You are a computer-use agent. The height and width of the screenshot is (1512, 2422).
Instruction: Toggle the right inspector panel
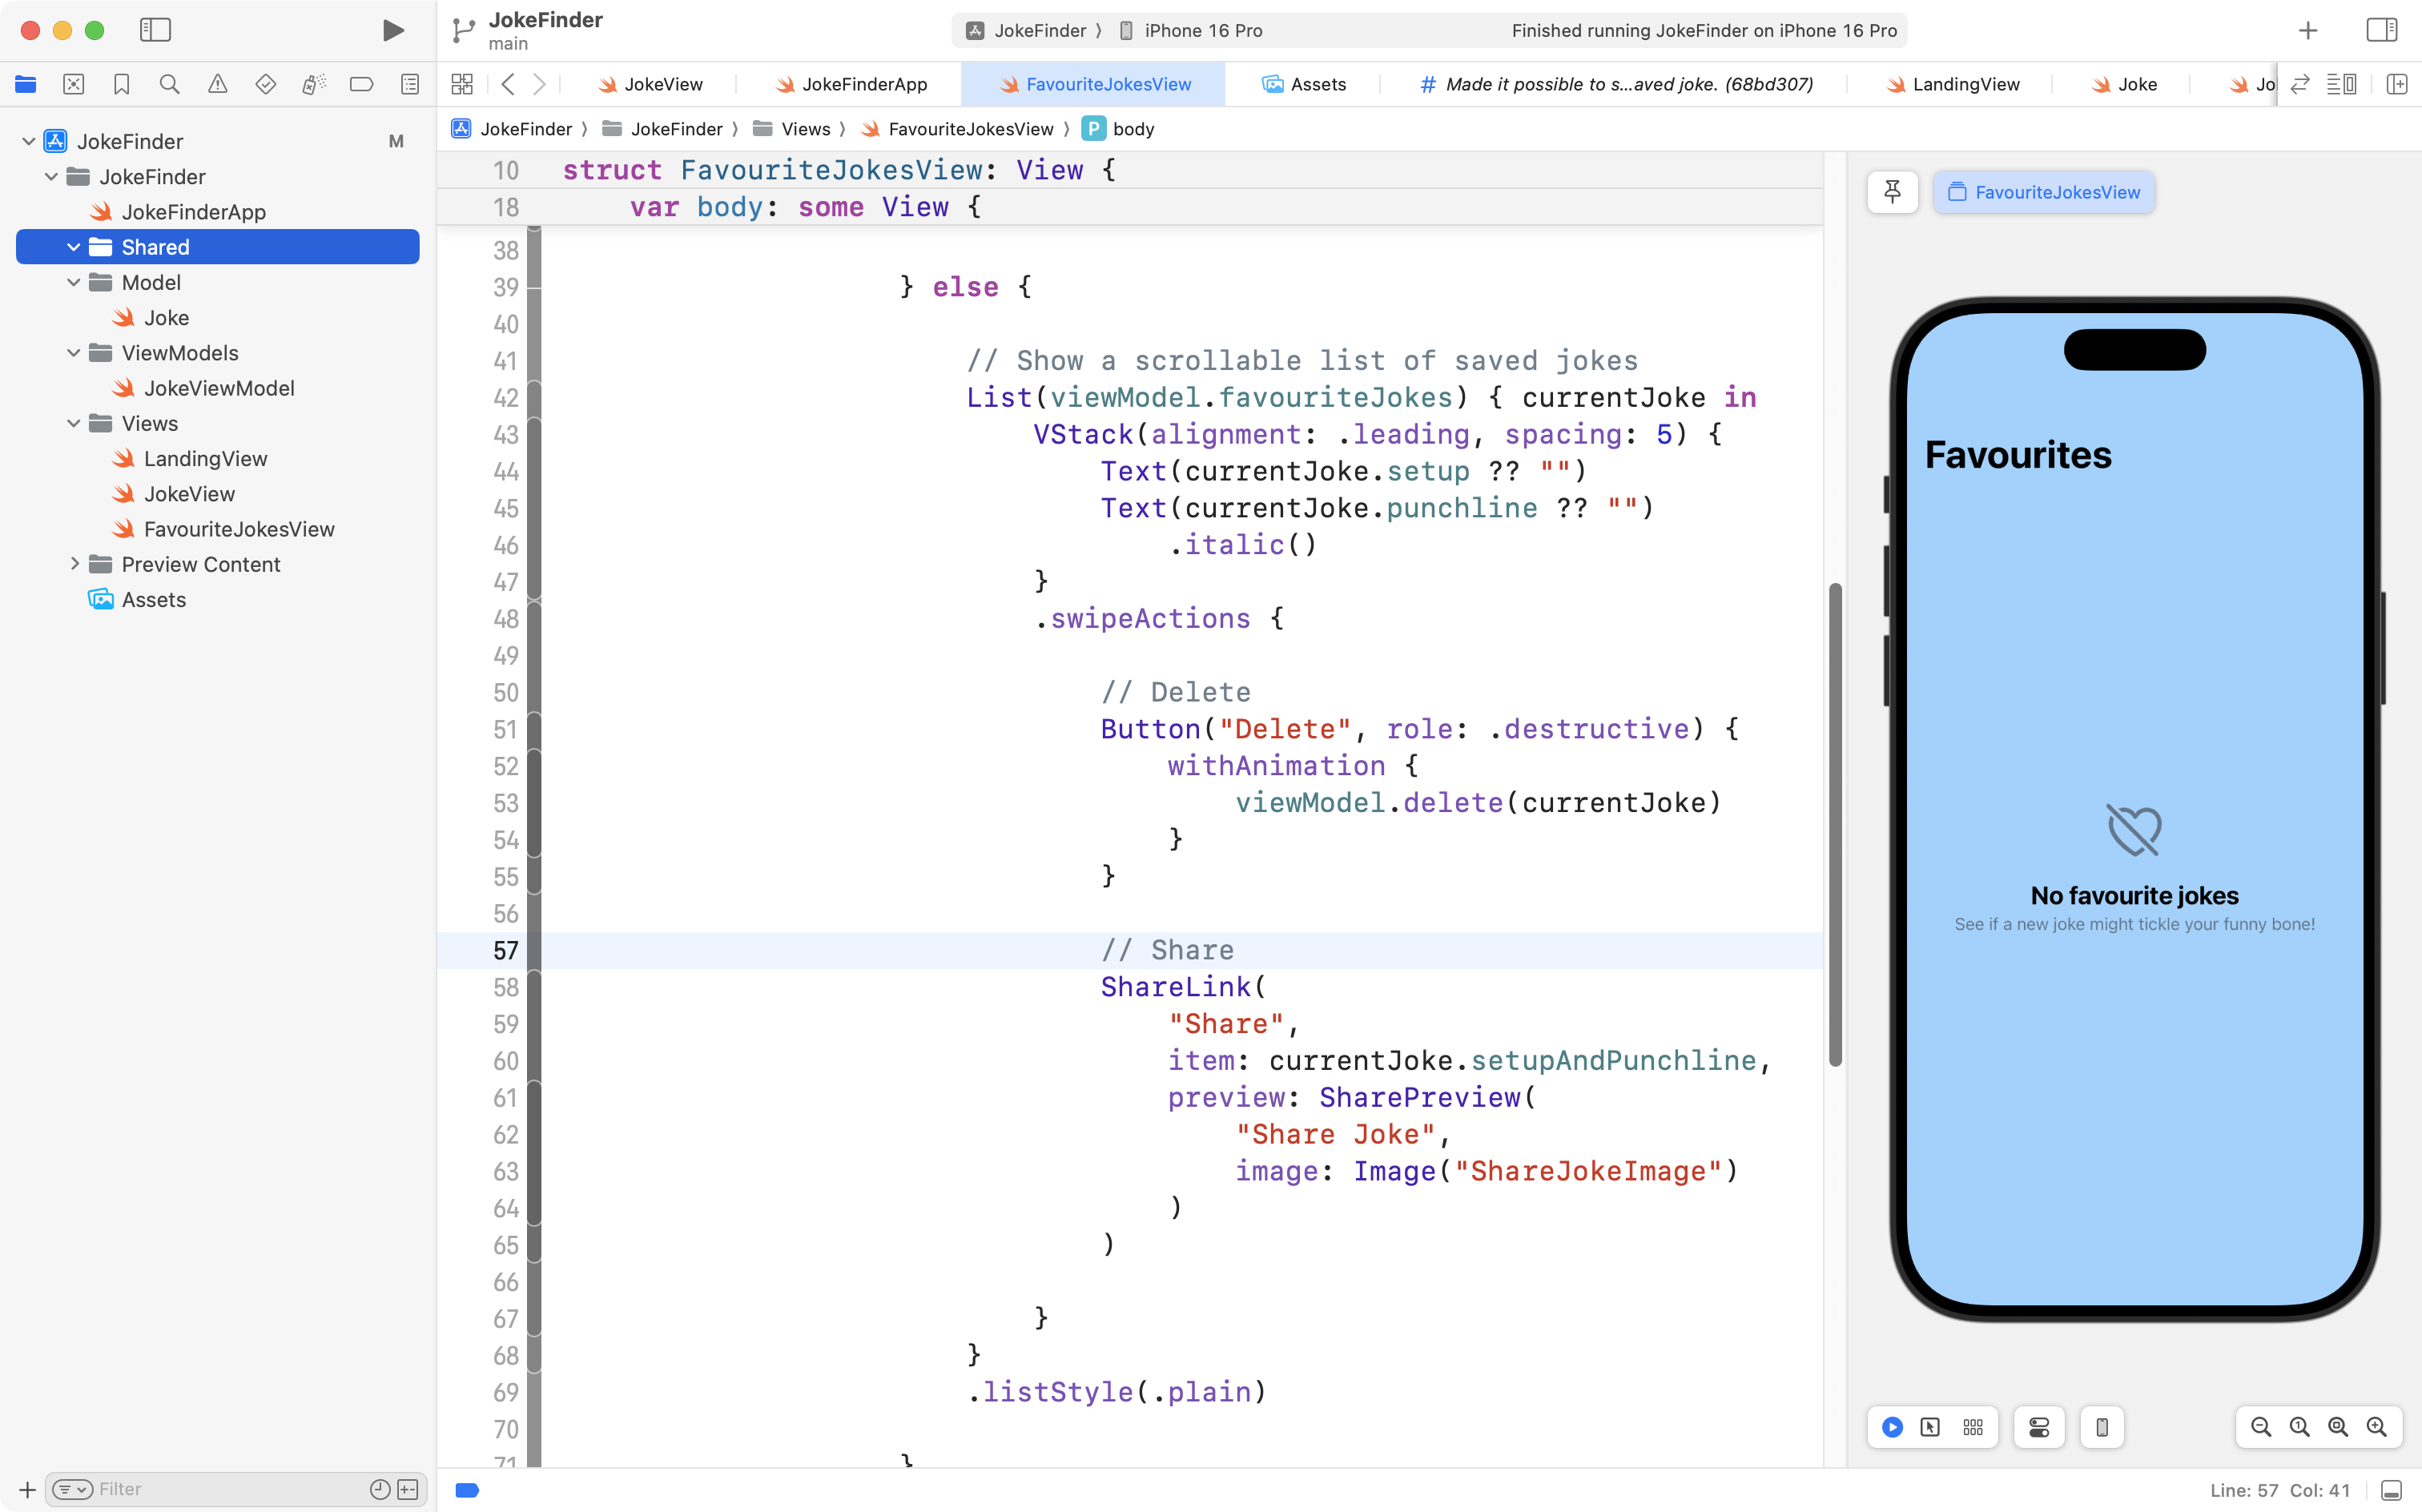pyautogui.click(x=2381, y=30)
